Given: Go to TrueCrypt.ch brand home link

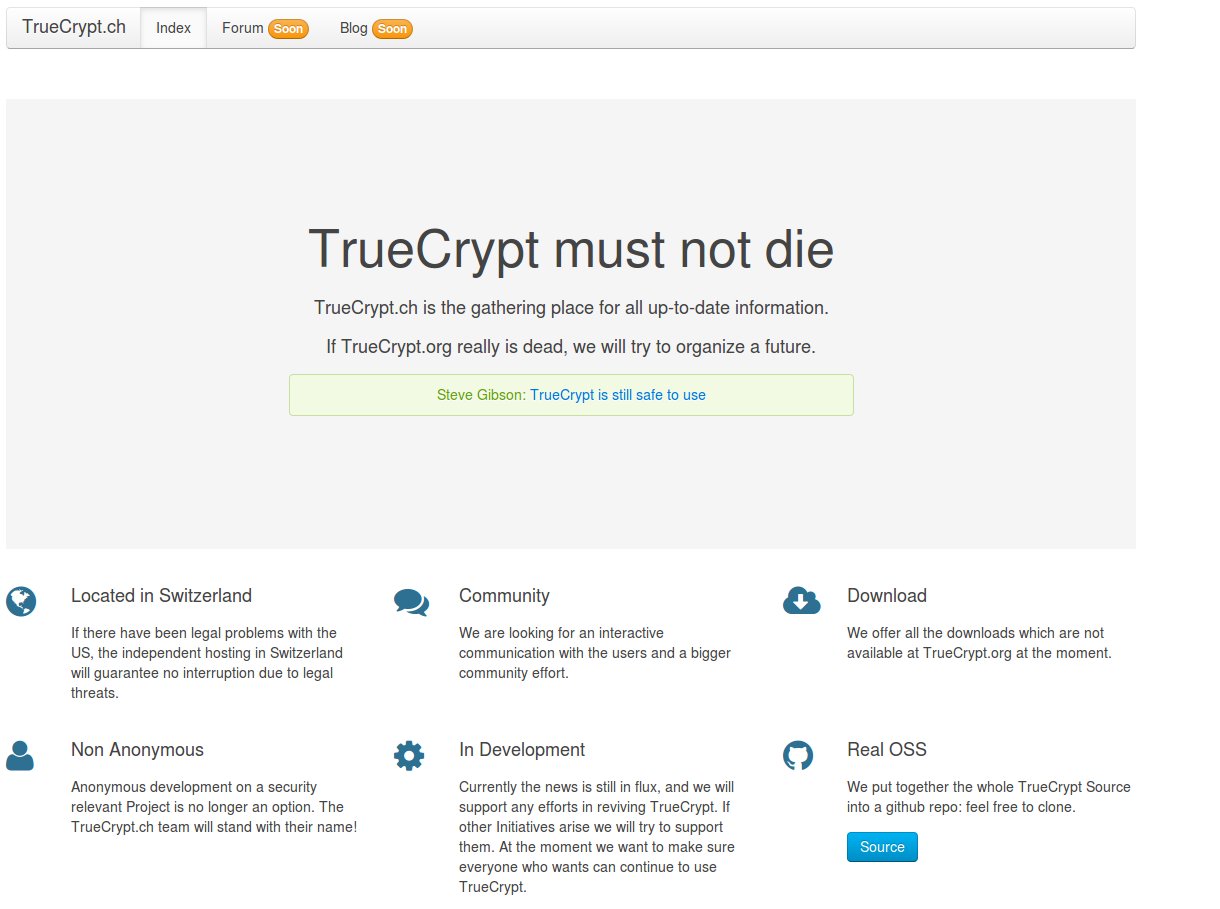Looking at the screenshot, I should (x=74, y=27).
